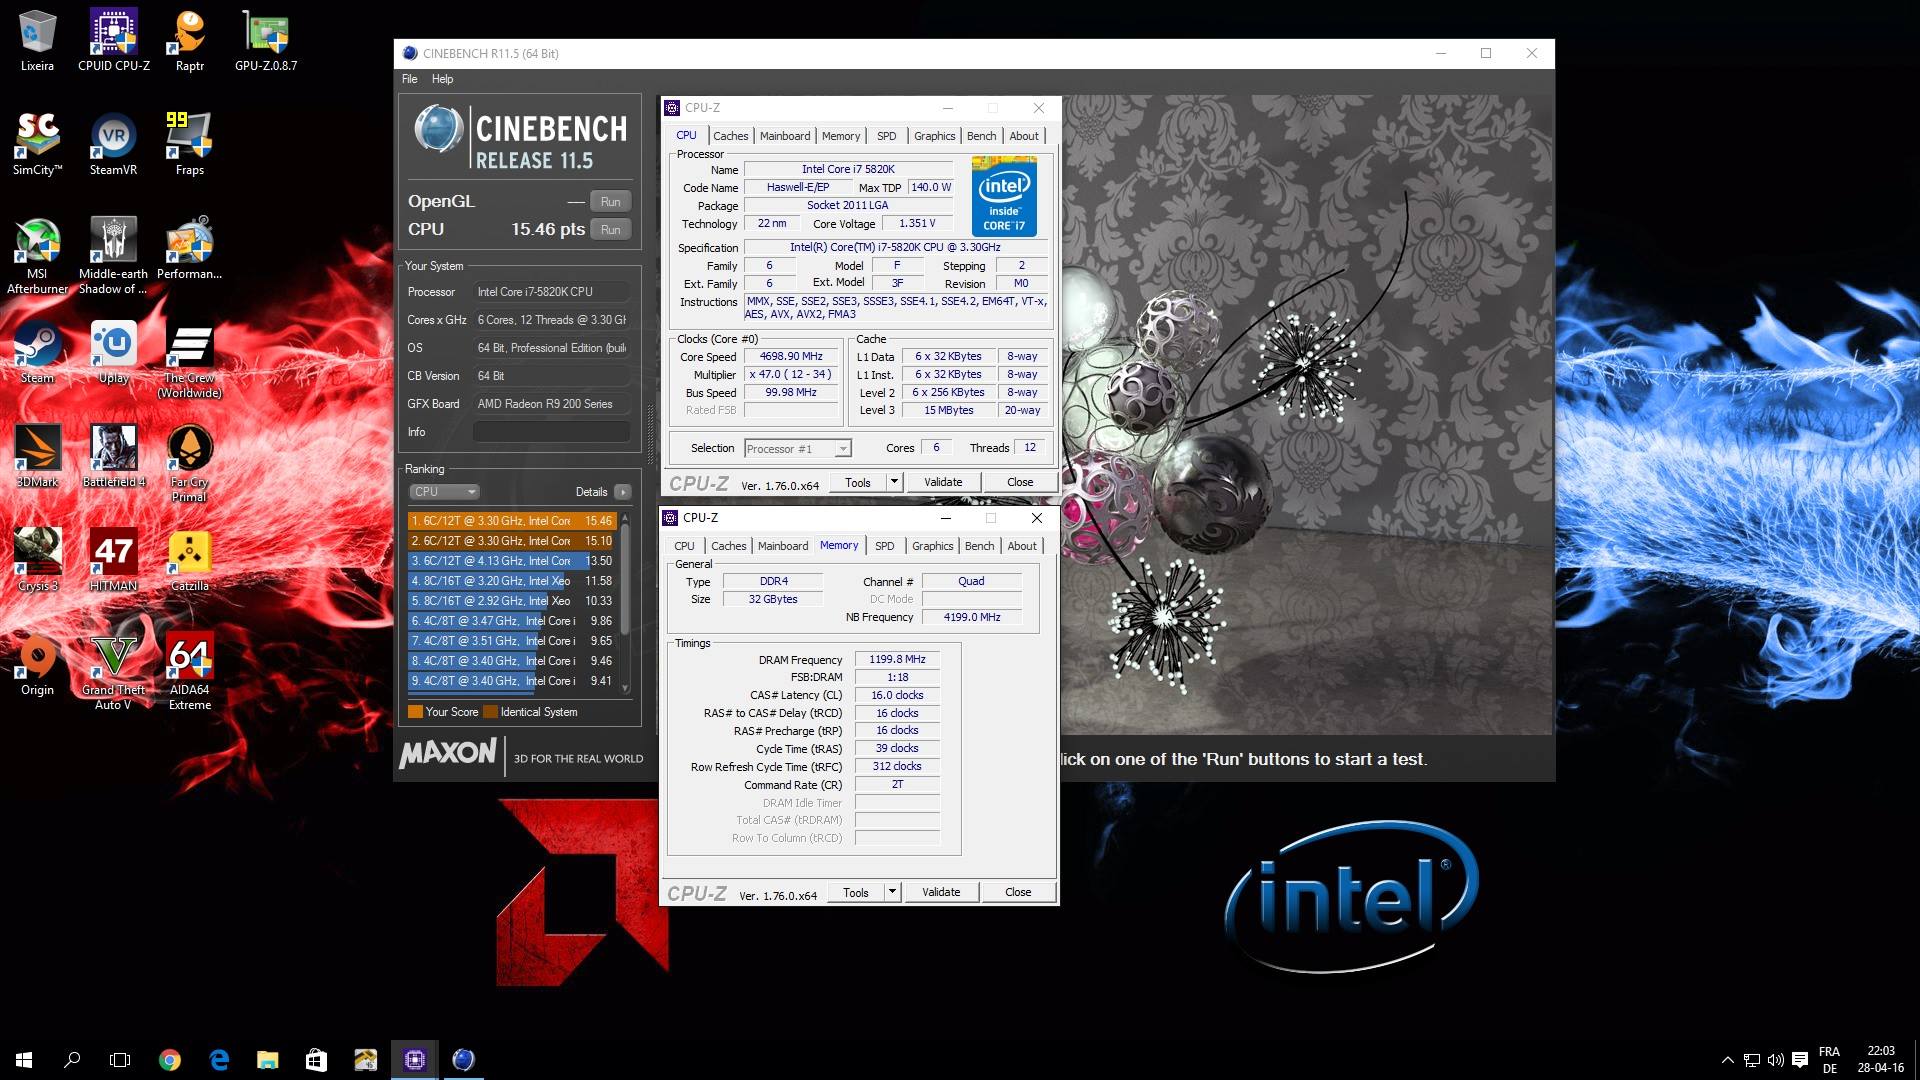The width and height of the screenshot is (1920, 1080).
Task: Open Windows Store from the taskbar
Action: 316,1060
